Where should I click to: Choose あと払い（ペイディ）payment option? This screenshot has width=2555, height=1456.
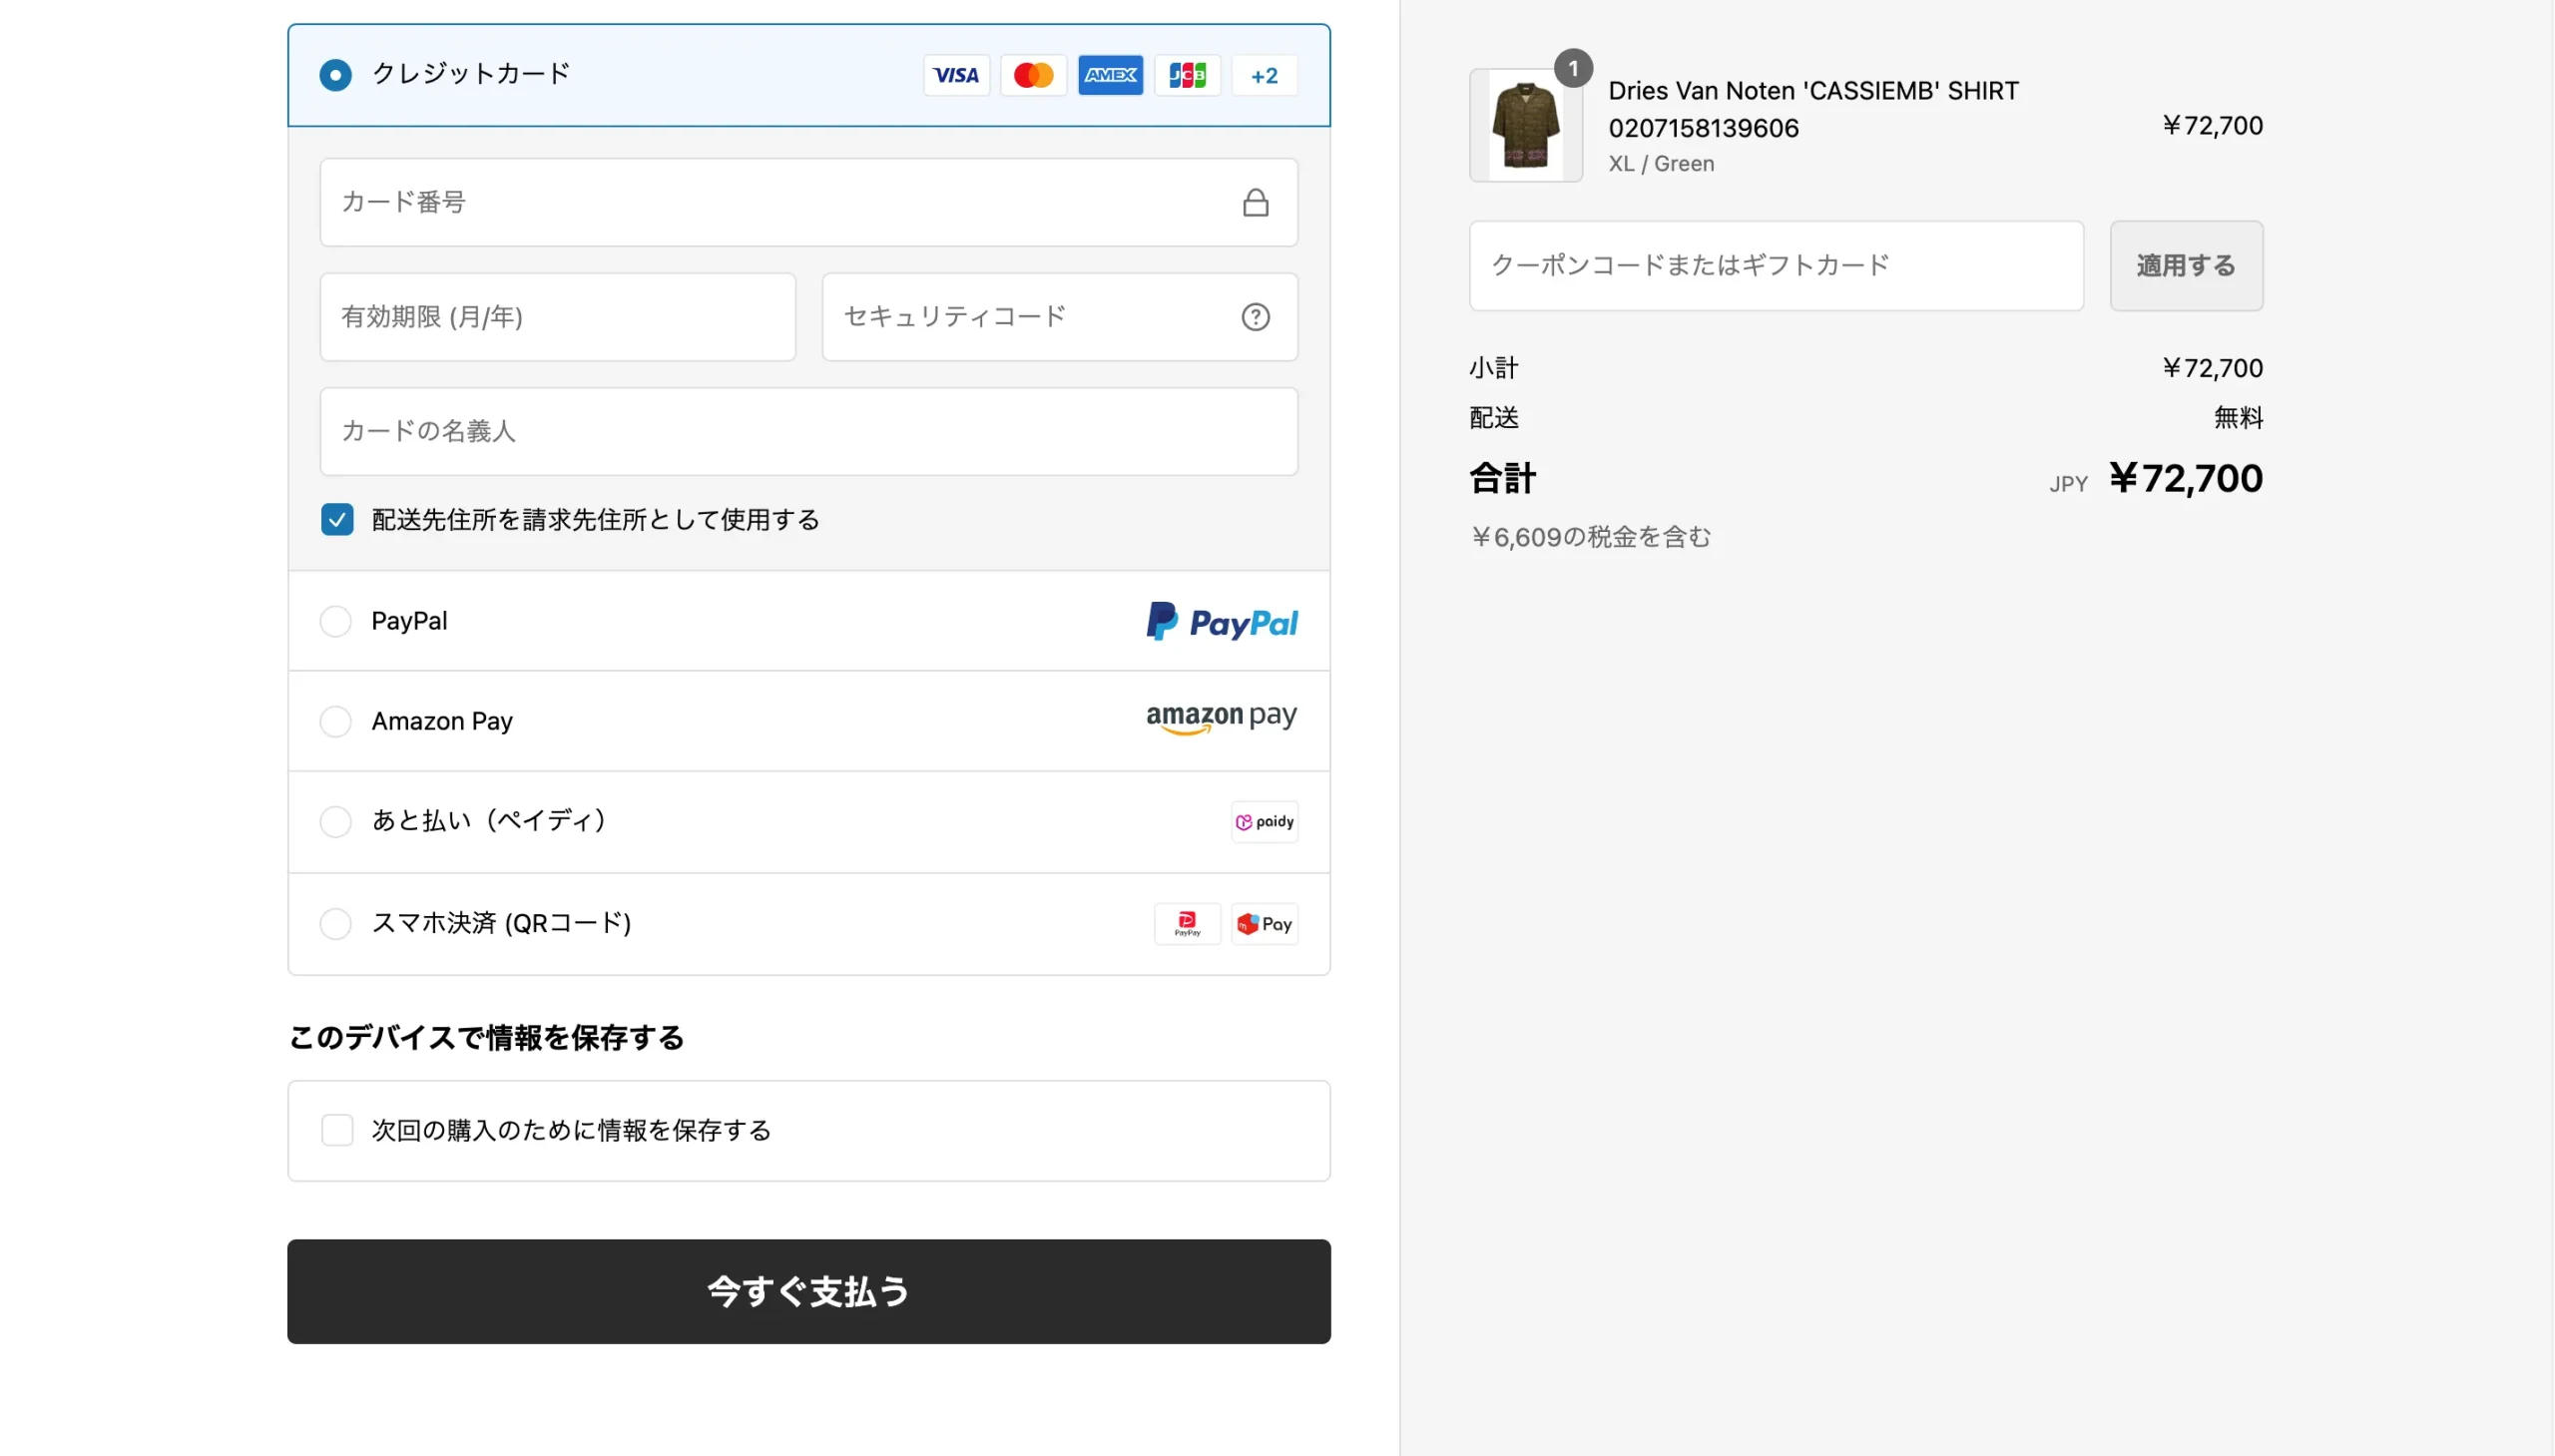pos(808,822)
